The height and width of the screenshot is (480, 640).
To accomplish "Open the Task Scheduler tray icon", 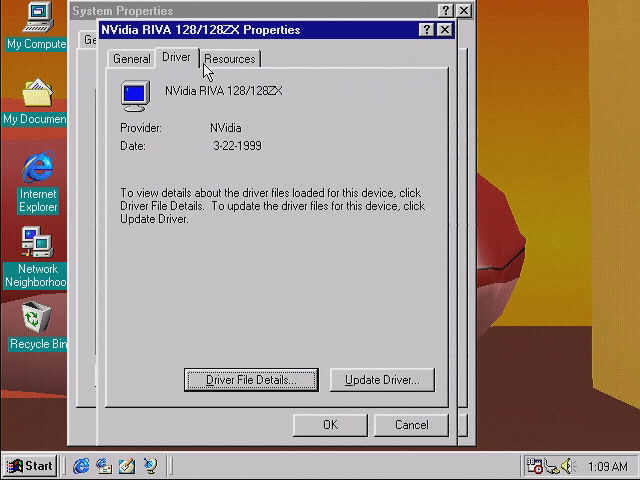I will click(x=534, y=466).
